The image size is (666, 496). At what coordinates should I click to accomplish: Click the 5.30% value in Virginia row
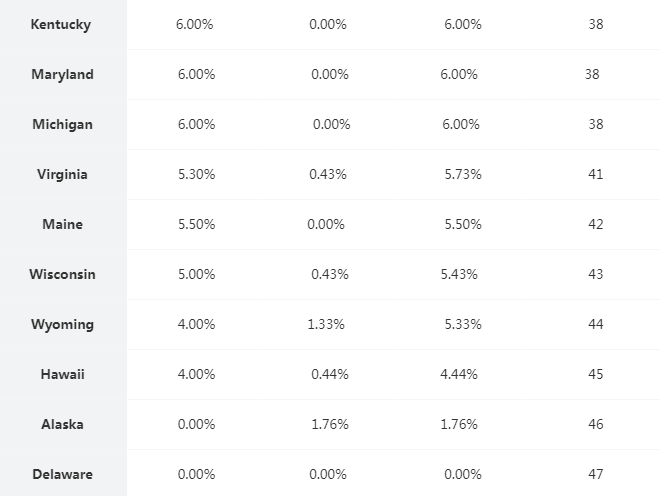[x=196, y=175]
